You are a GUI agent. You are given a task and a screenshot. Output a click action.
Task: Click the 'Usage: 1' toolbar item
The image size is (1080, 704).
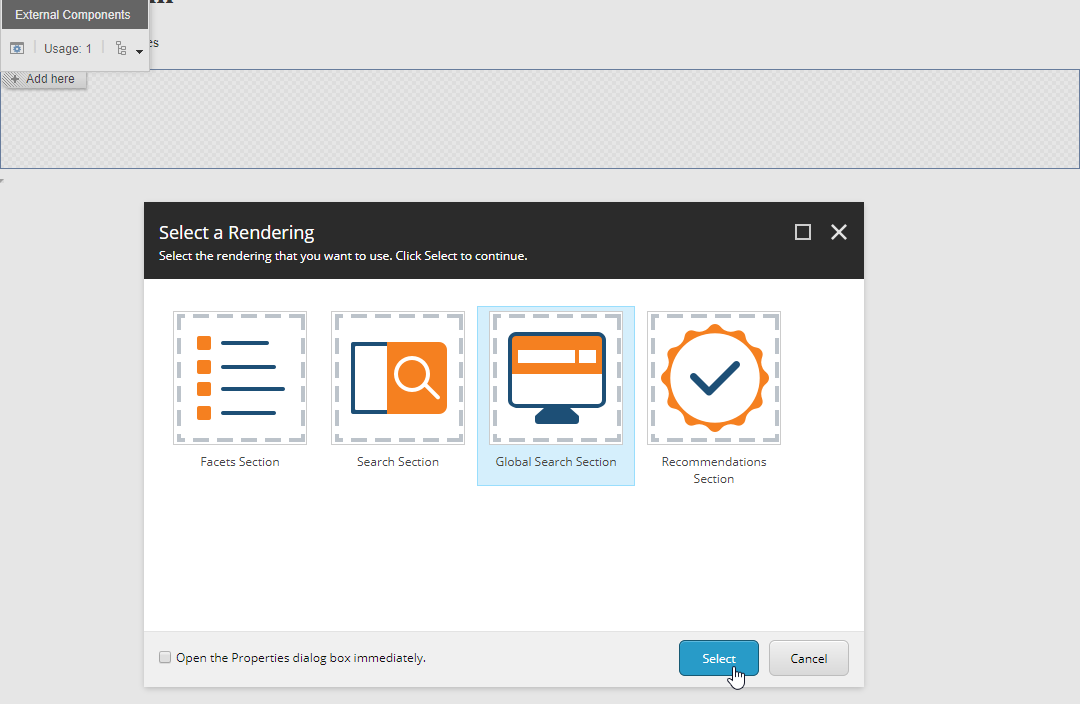(x=68, y=48)
